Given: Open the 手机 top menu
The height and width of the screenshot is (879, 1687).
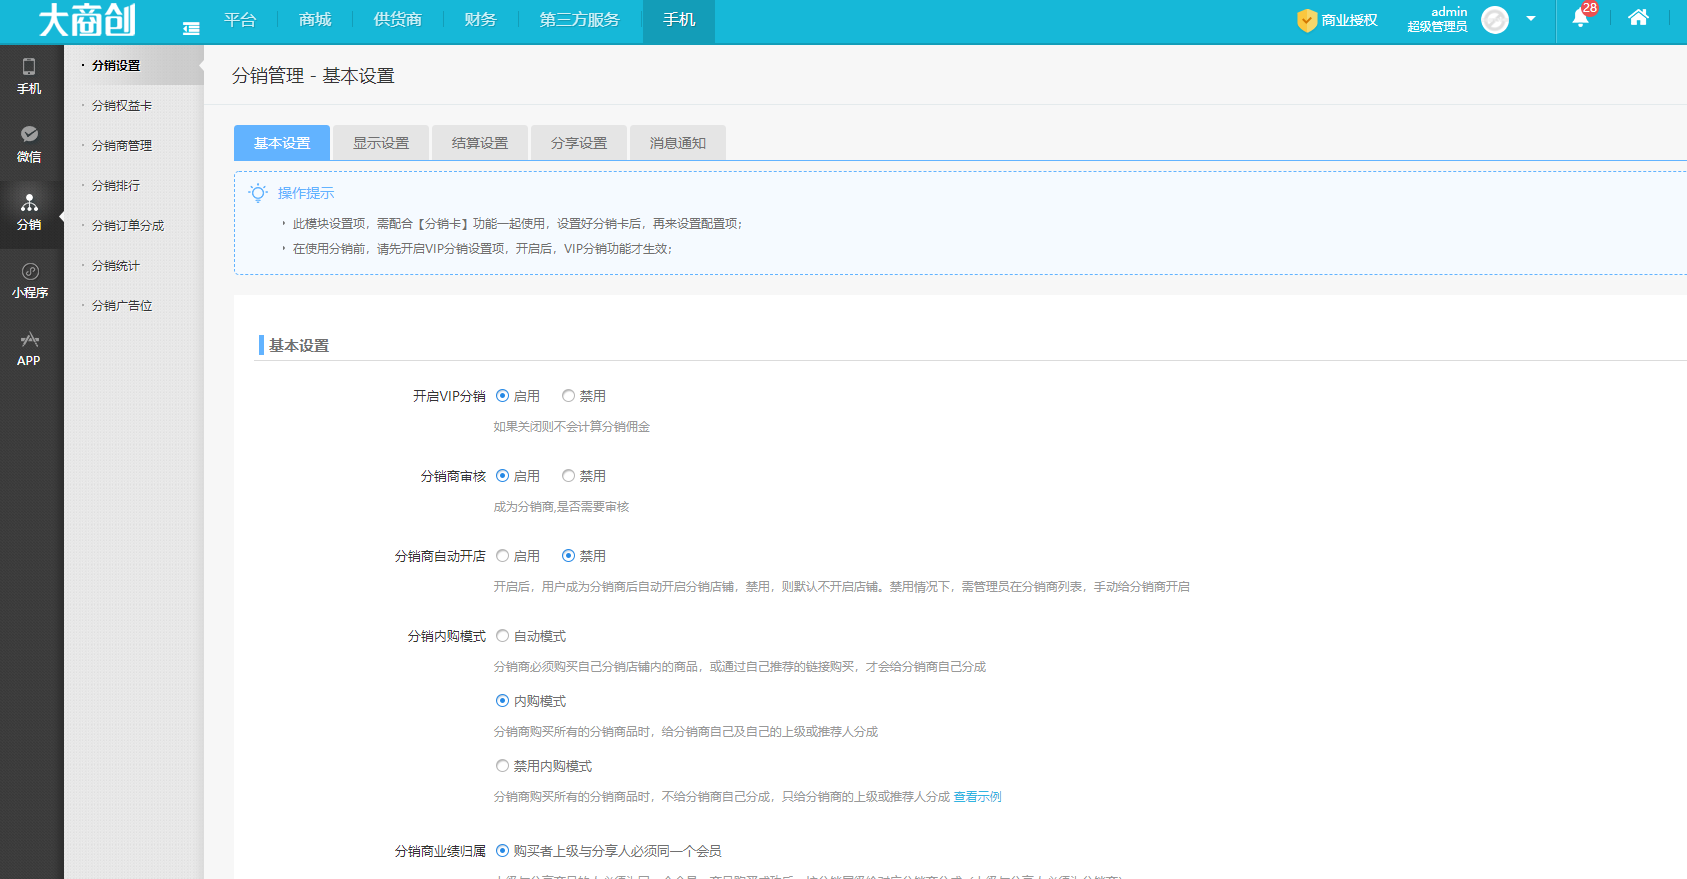Looking at the screenshot, I should coord(679,20).
